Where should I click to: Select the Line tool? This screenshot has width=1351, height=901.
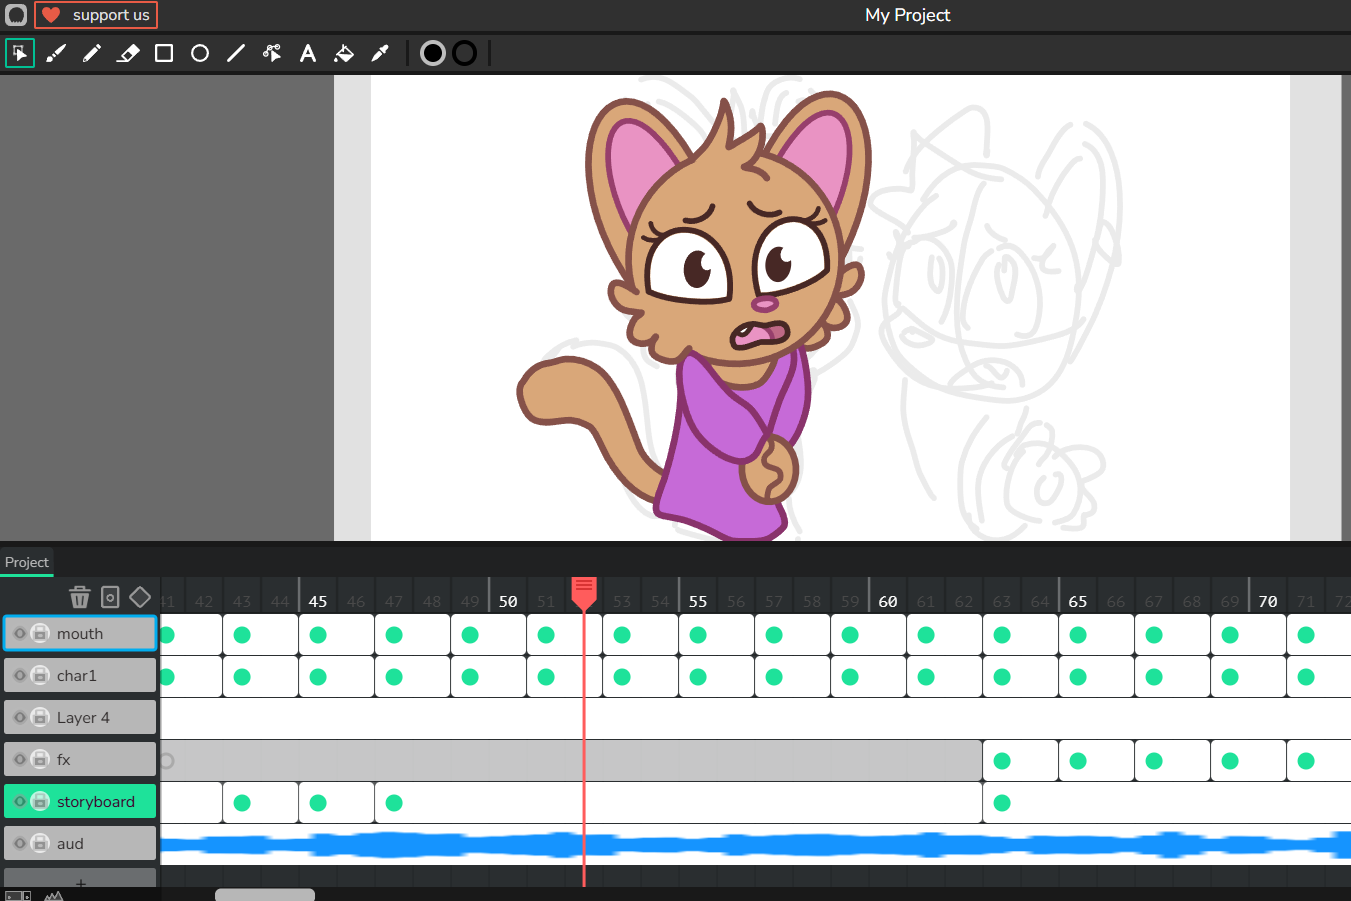[236, 53]
